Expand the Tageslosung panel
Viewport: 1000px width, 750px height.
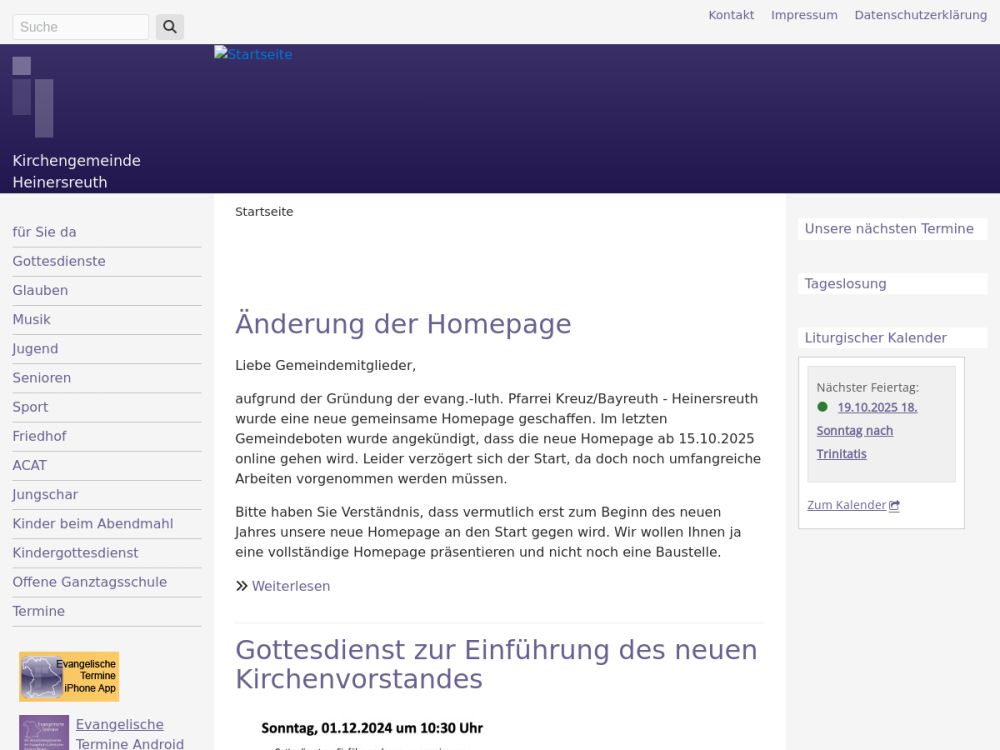tap(845, 284)
